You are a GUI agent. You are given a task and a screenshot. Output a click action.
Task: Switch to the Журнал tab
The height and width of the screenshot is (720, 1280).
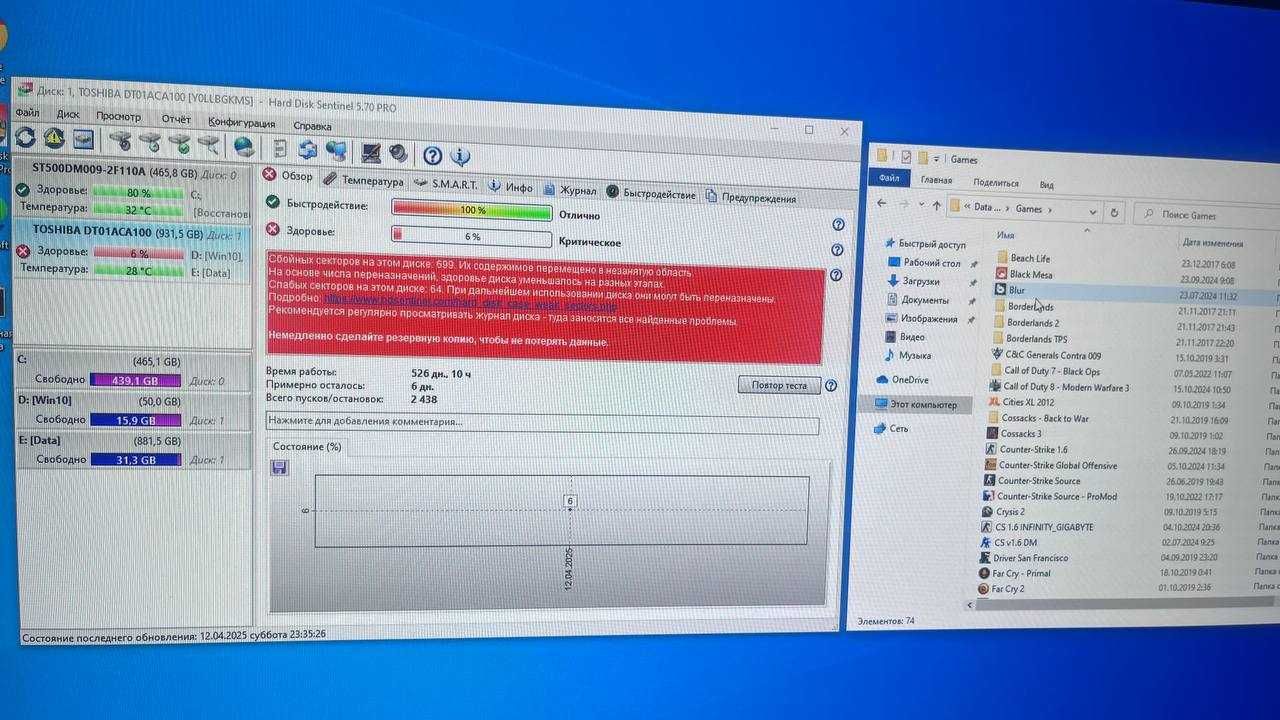[570, 190]
